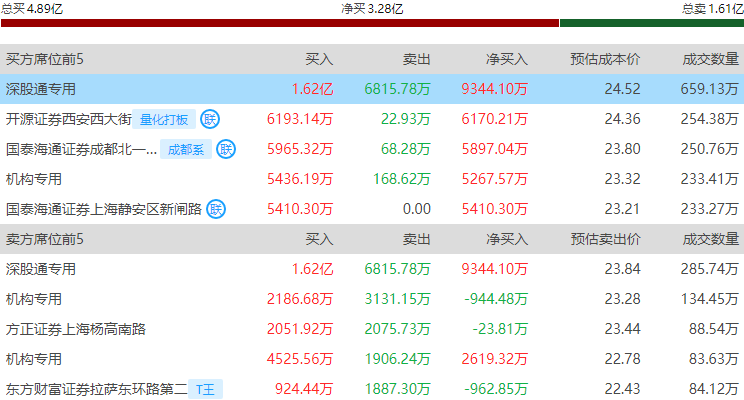Click the red total-buy bar segment
Screen dimensions: 744x400
(280, 23)
